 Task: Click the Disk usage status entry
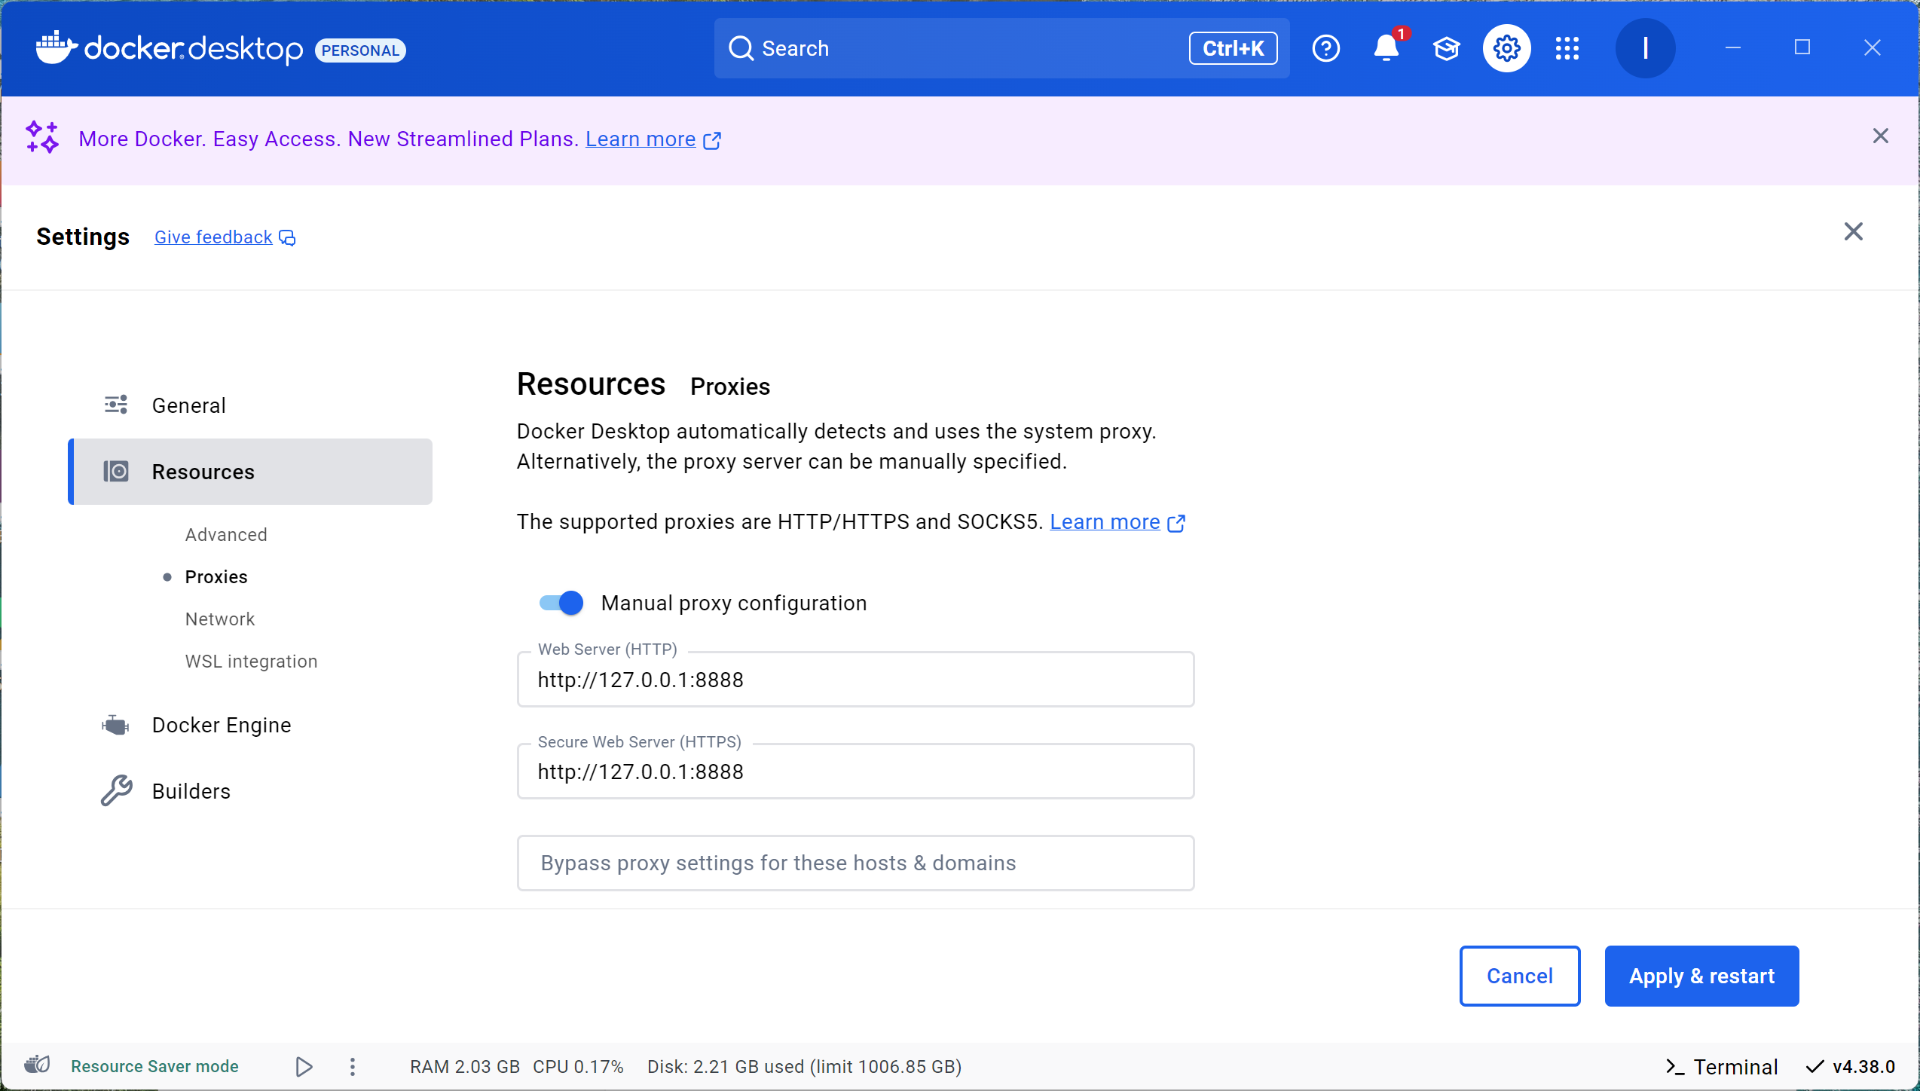click(x=804, y=1067)
